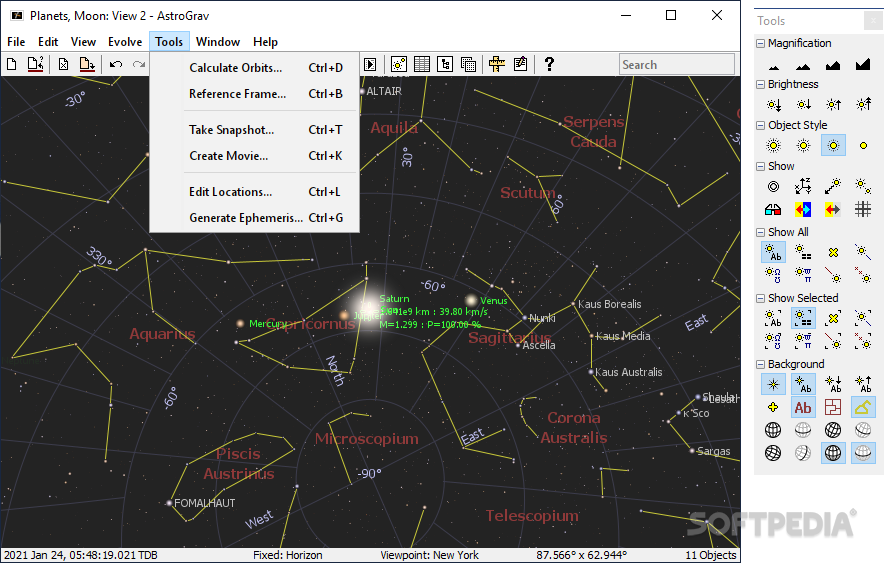Image resolution: width=884 pixels, height=563 pixels.
Task: Collapse the Show section
Action: [761, 166]
